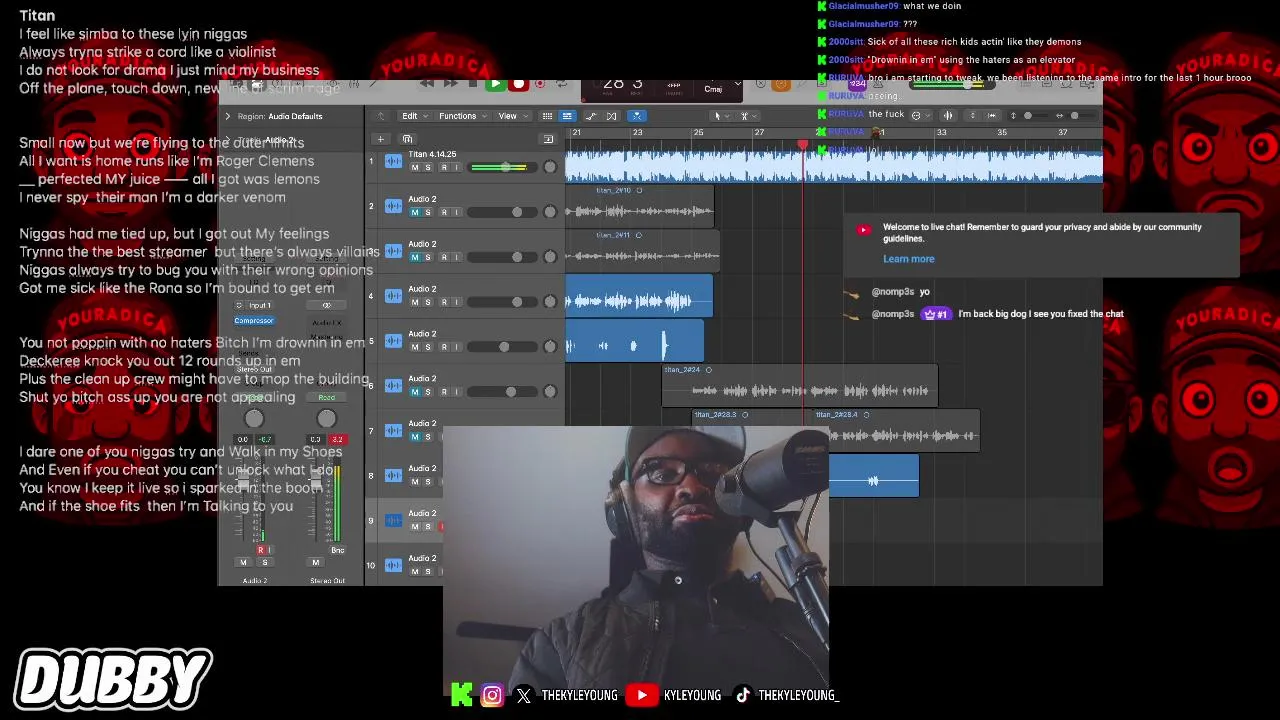Click the Input 1 slot in inspector
Viewport: 1280px width, 720px height.
point(260,305)
